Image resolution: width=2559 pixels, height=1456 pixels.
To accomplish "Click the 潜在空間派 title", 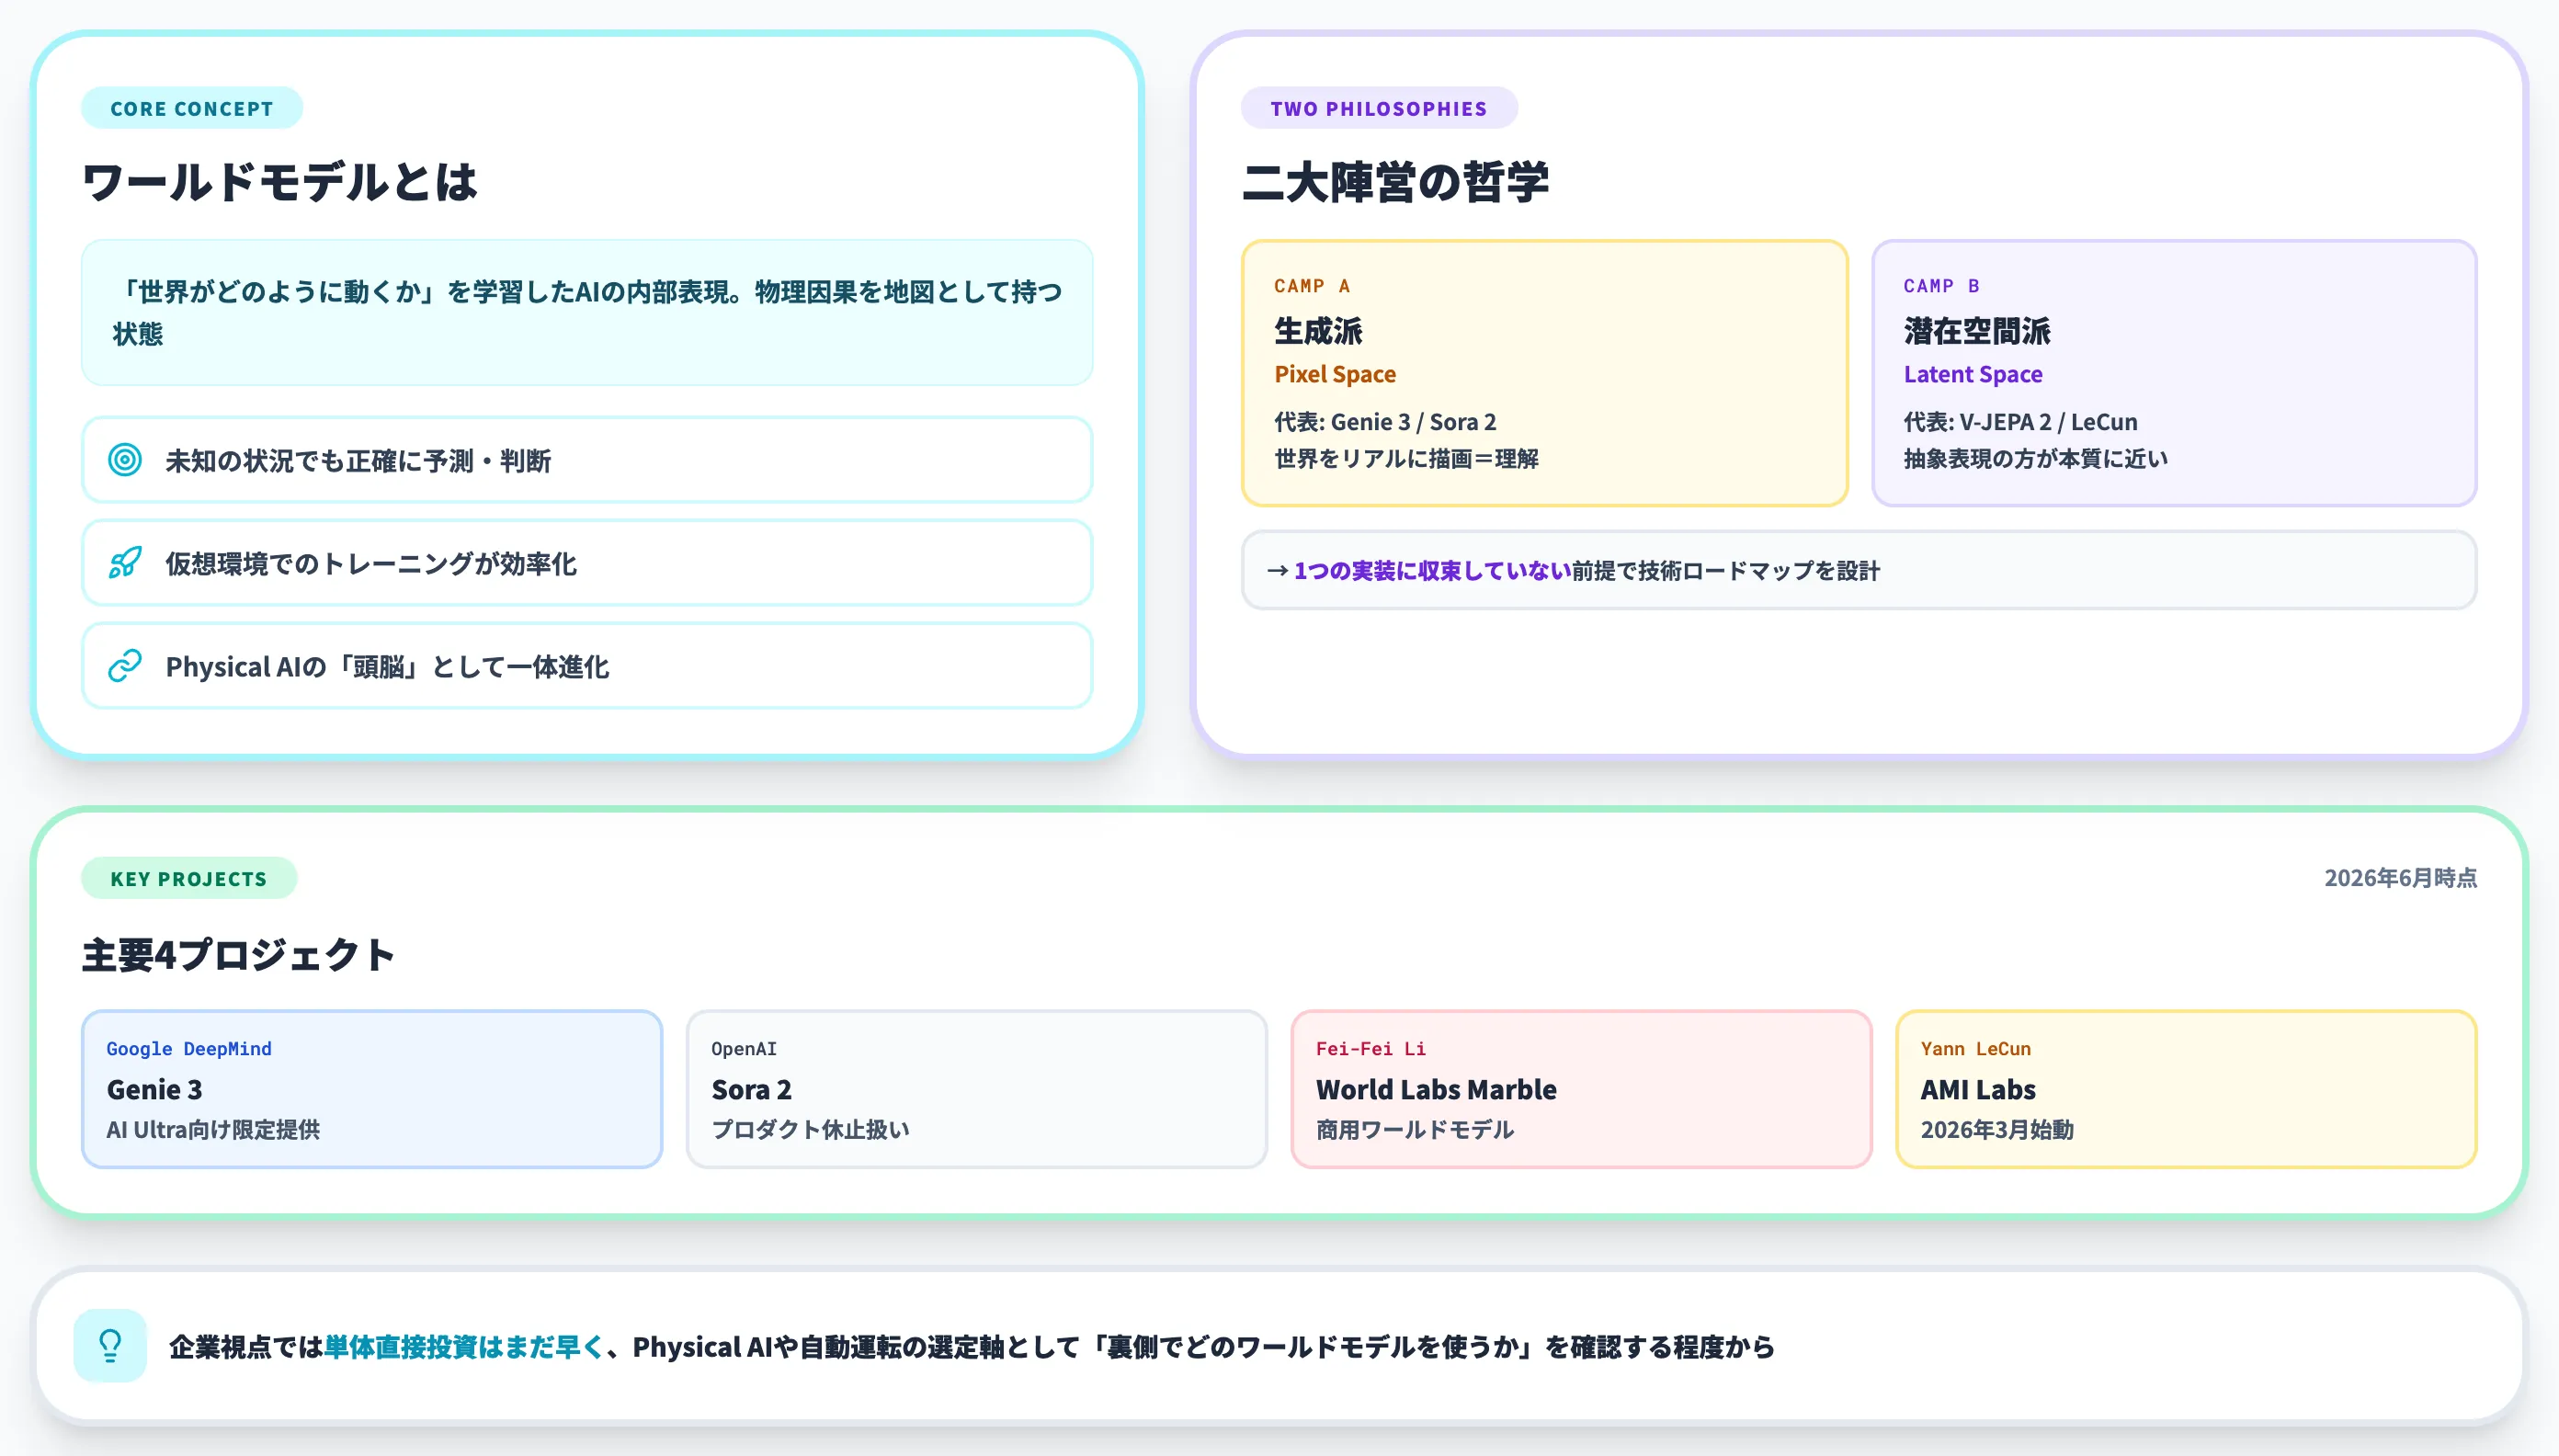I will (1977, 331).
